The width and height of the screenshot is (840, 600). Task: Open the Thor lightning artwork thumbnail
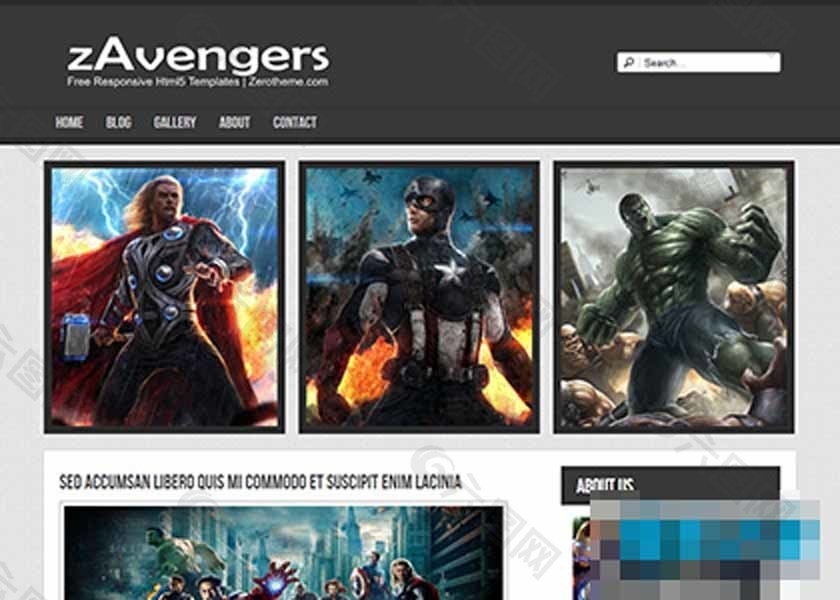[164, 297]
